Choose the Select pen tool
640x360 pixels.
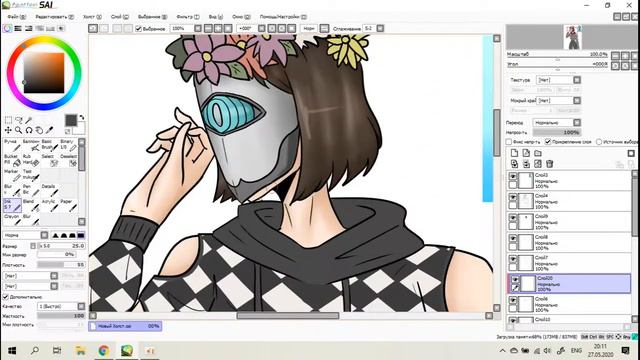49,160
